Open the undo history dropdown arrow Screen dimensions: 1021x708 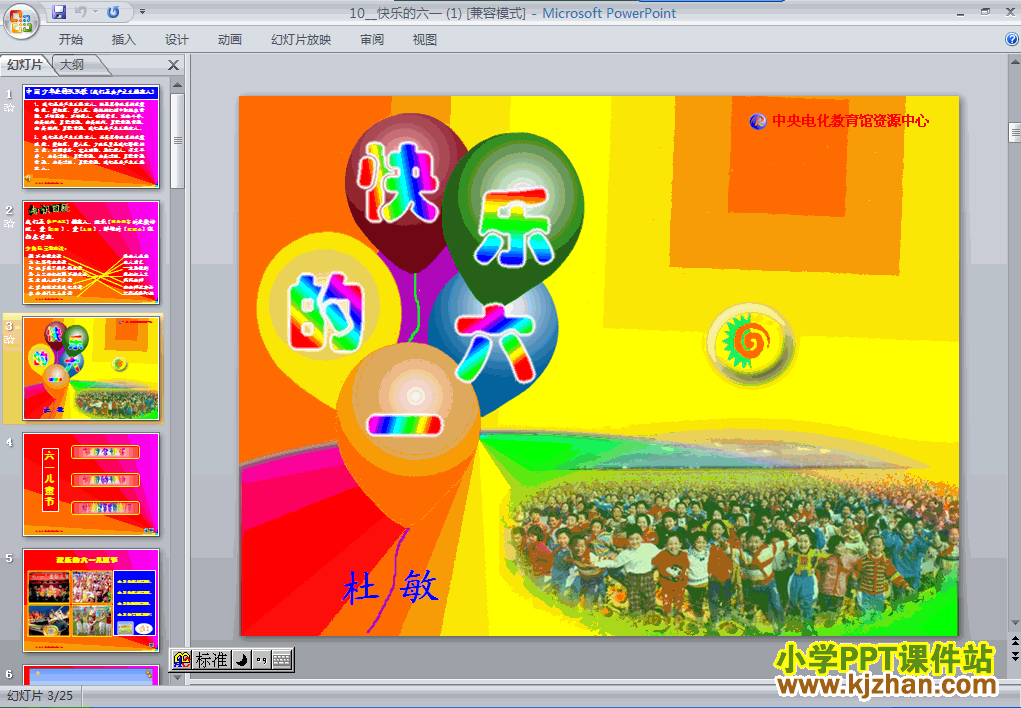tap(95, 12)
